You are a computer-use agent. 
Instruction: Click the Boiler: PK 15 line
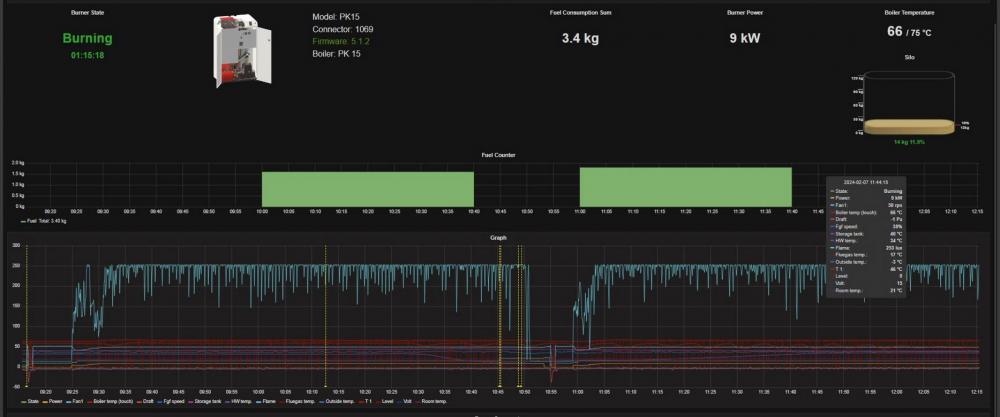(336, 54)
